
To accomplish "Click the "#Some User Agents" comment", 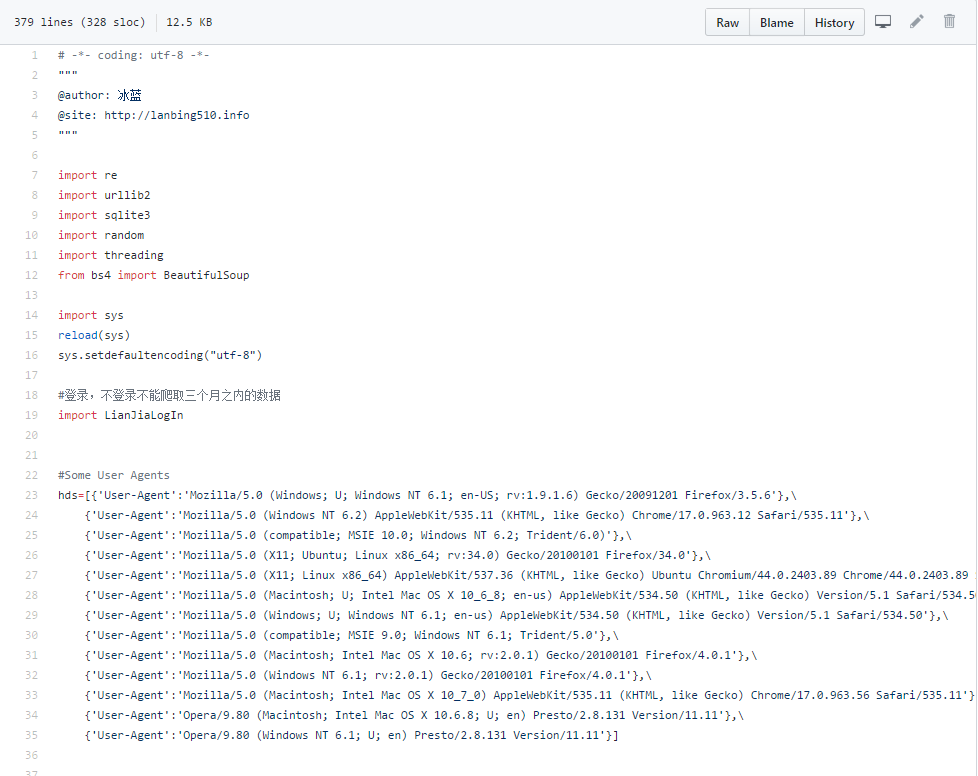I will tap(114, 475).
